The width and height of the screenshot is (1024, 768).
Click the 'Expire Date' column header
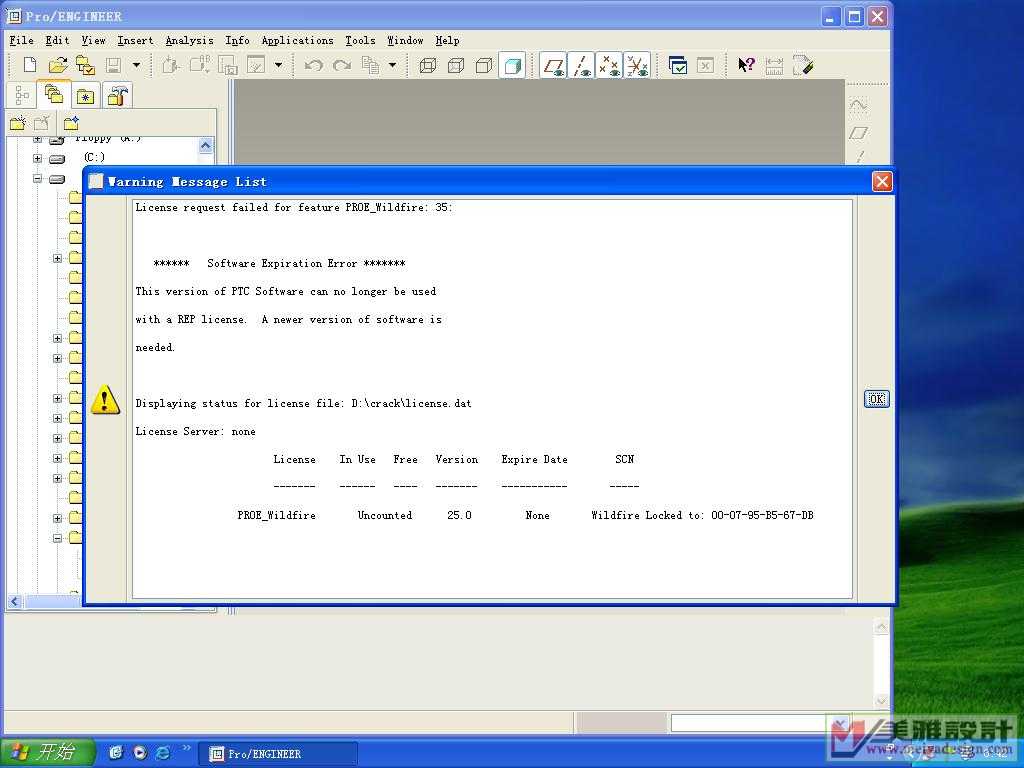[x=534, y=459]
